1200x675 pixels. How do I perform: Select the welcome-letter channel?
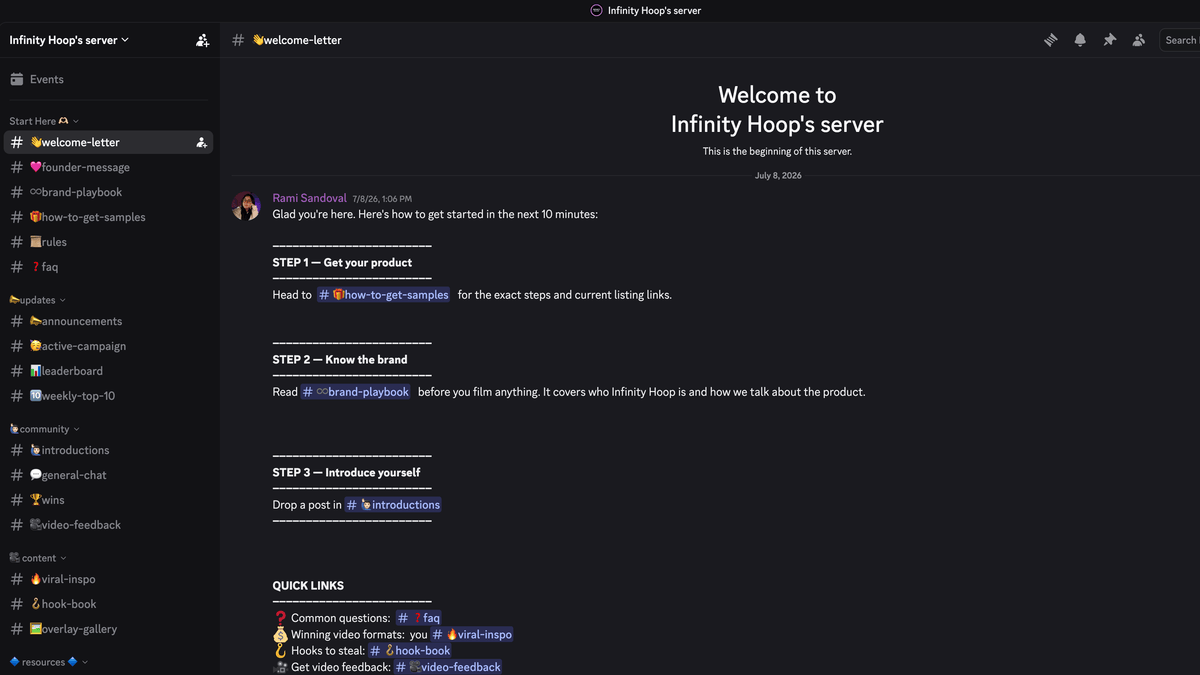[x=108, y=142]
